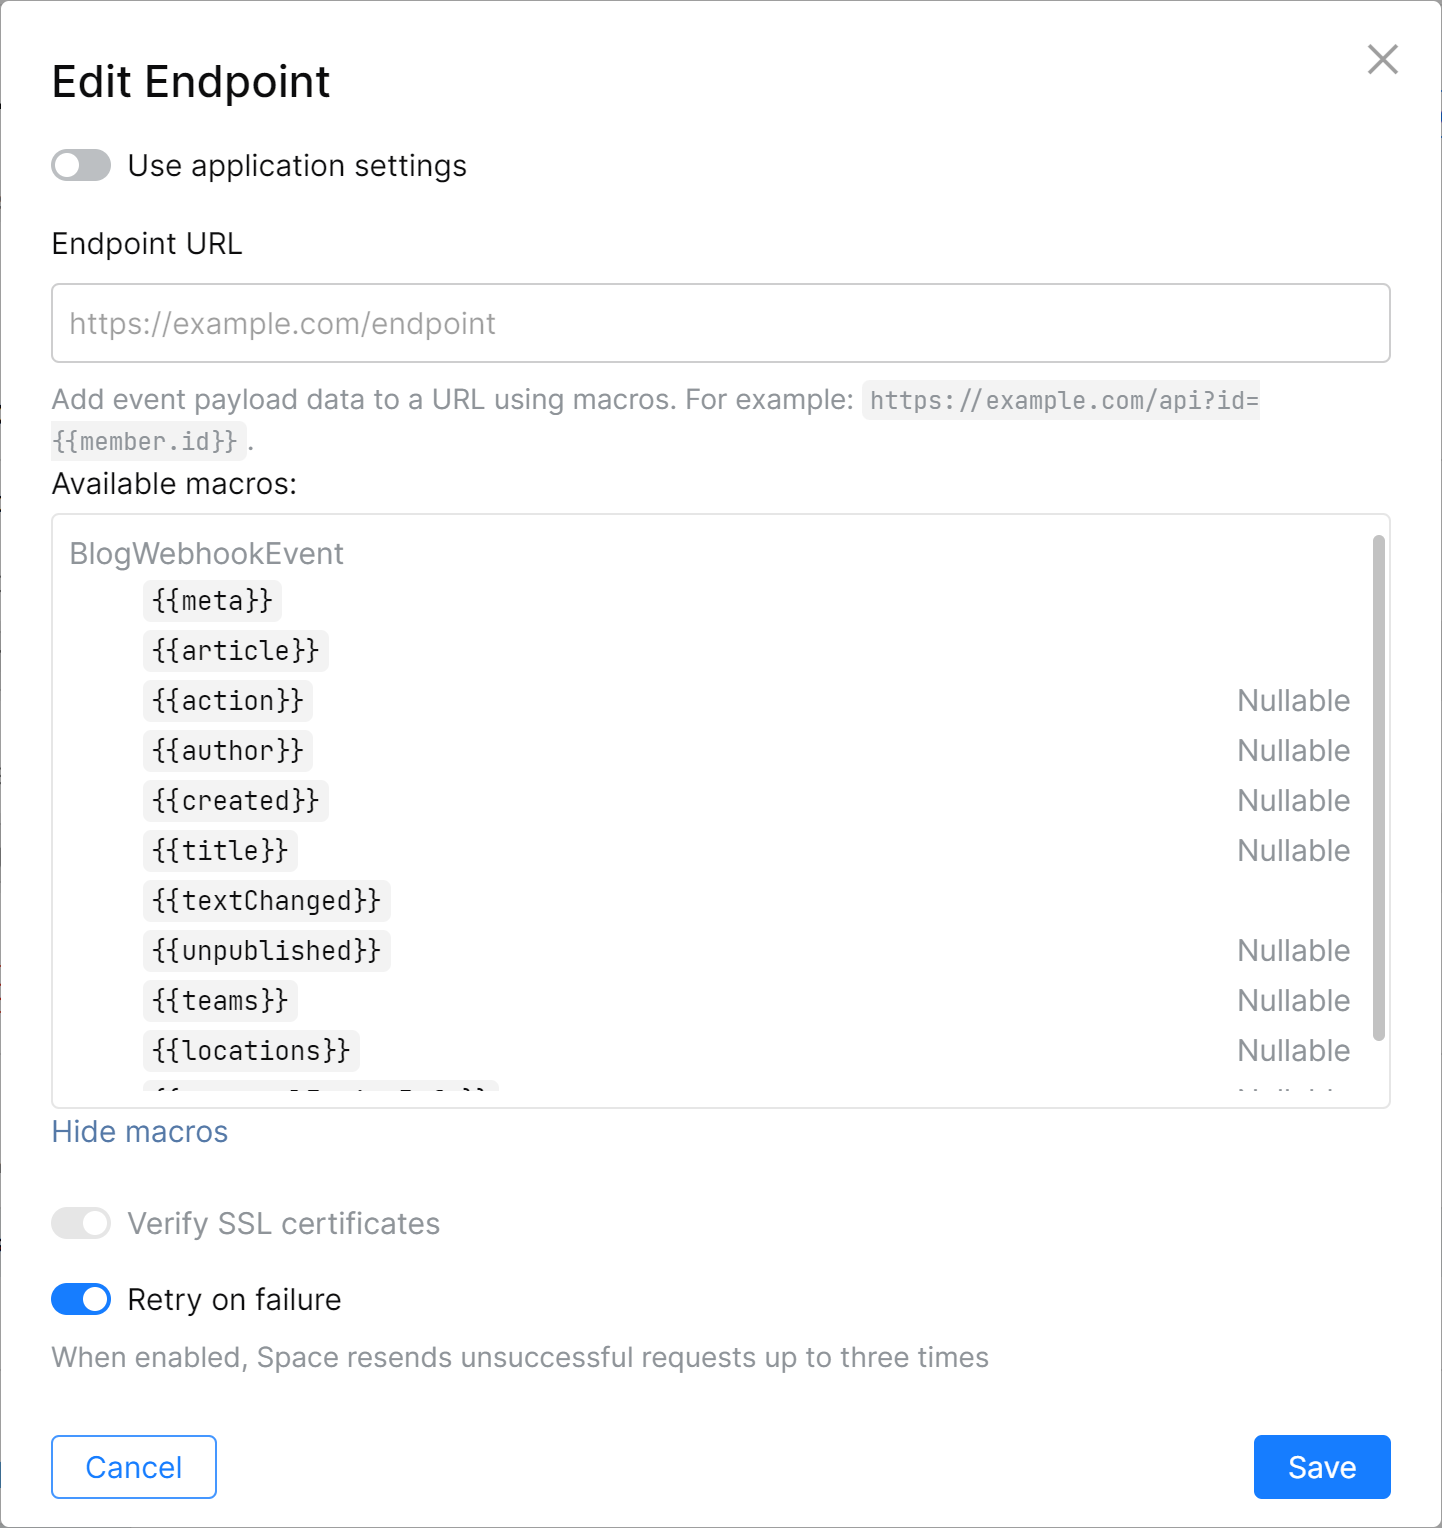Select the {{title}} macro
Screen dimensions: 1442x1528
click(220, 851)
